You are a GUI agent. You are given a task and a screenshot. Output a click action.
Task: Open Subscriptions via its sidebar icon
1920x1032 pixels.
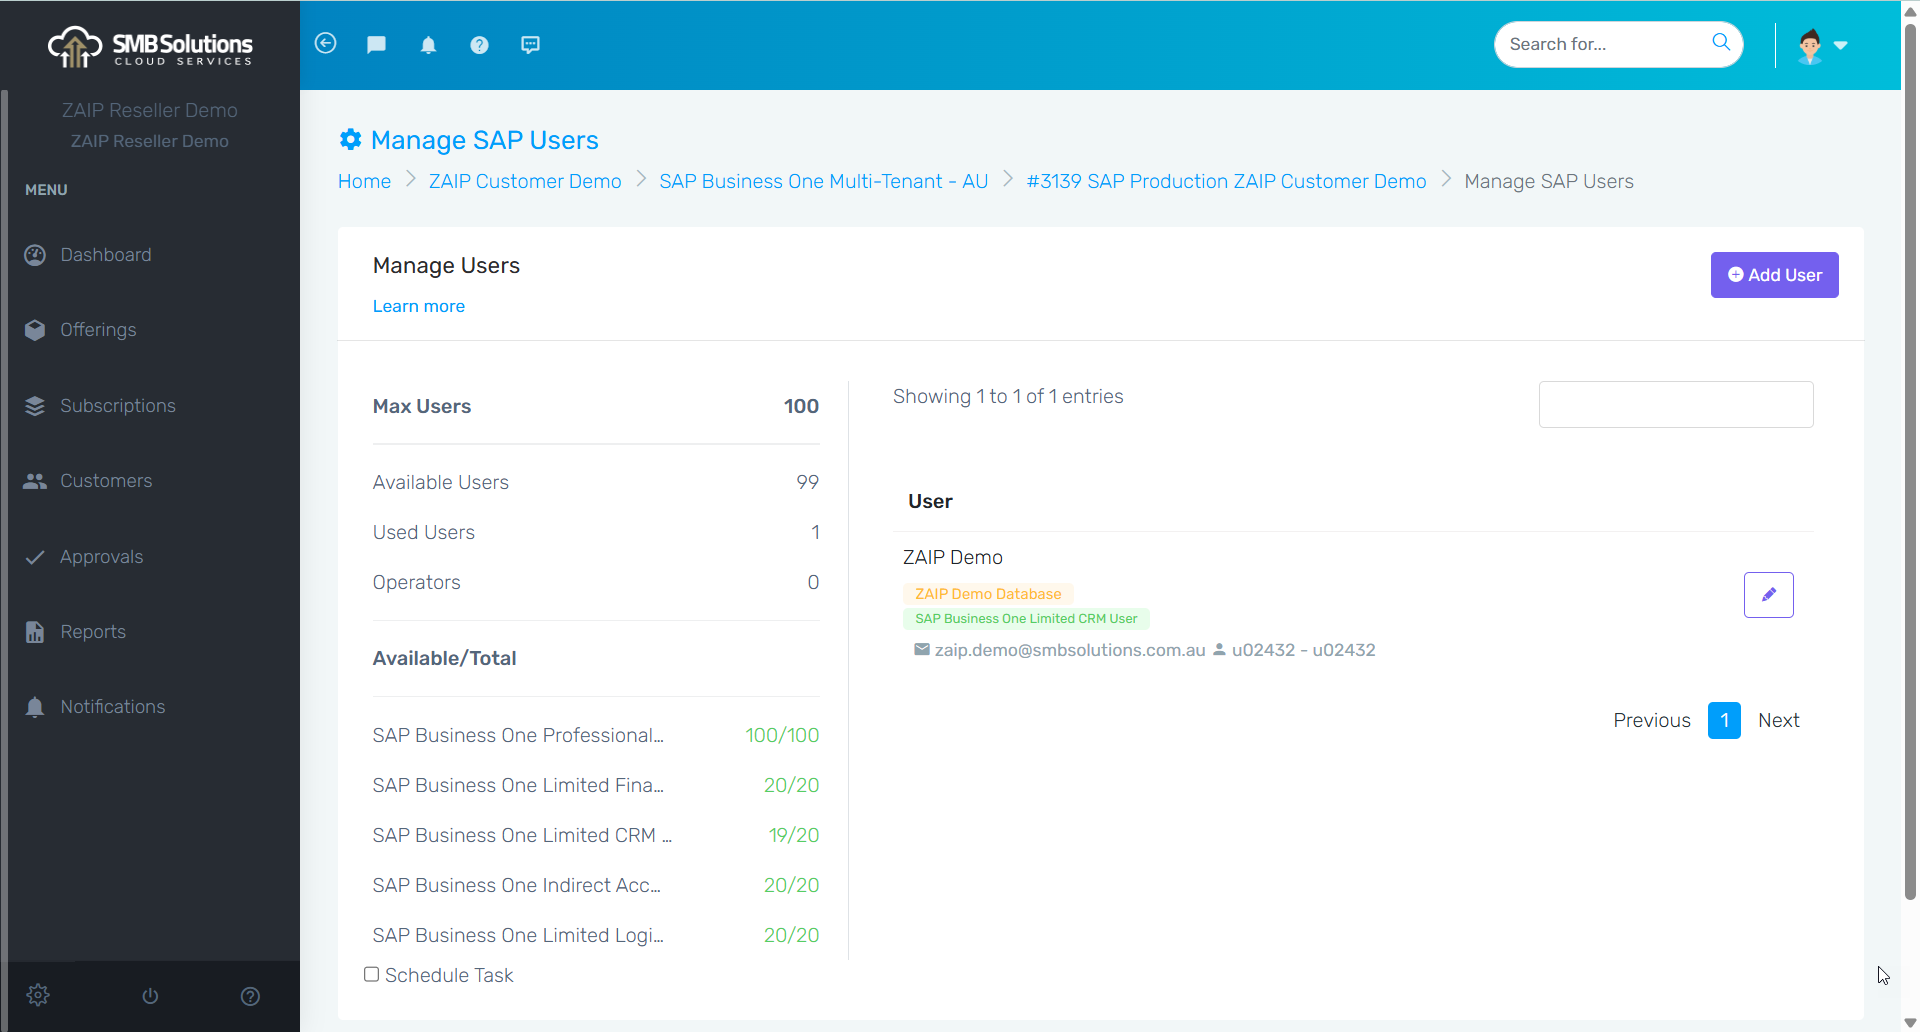pos(35,406)
